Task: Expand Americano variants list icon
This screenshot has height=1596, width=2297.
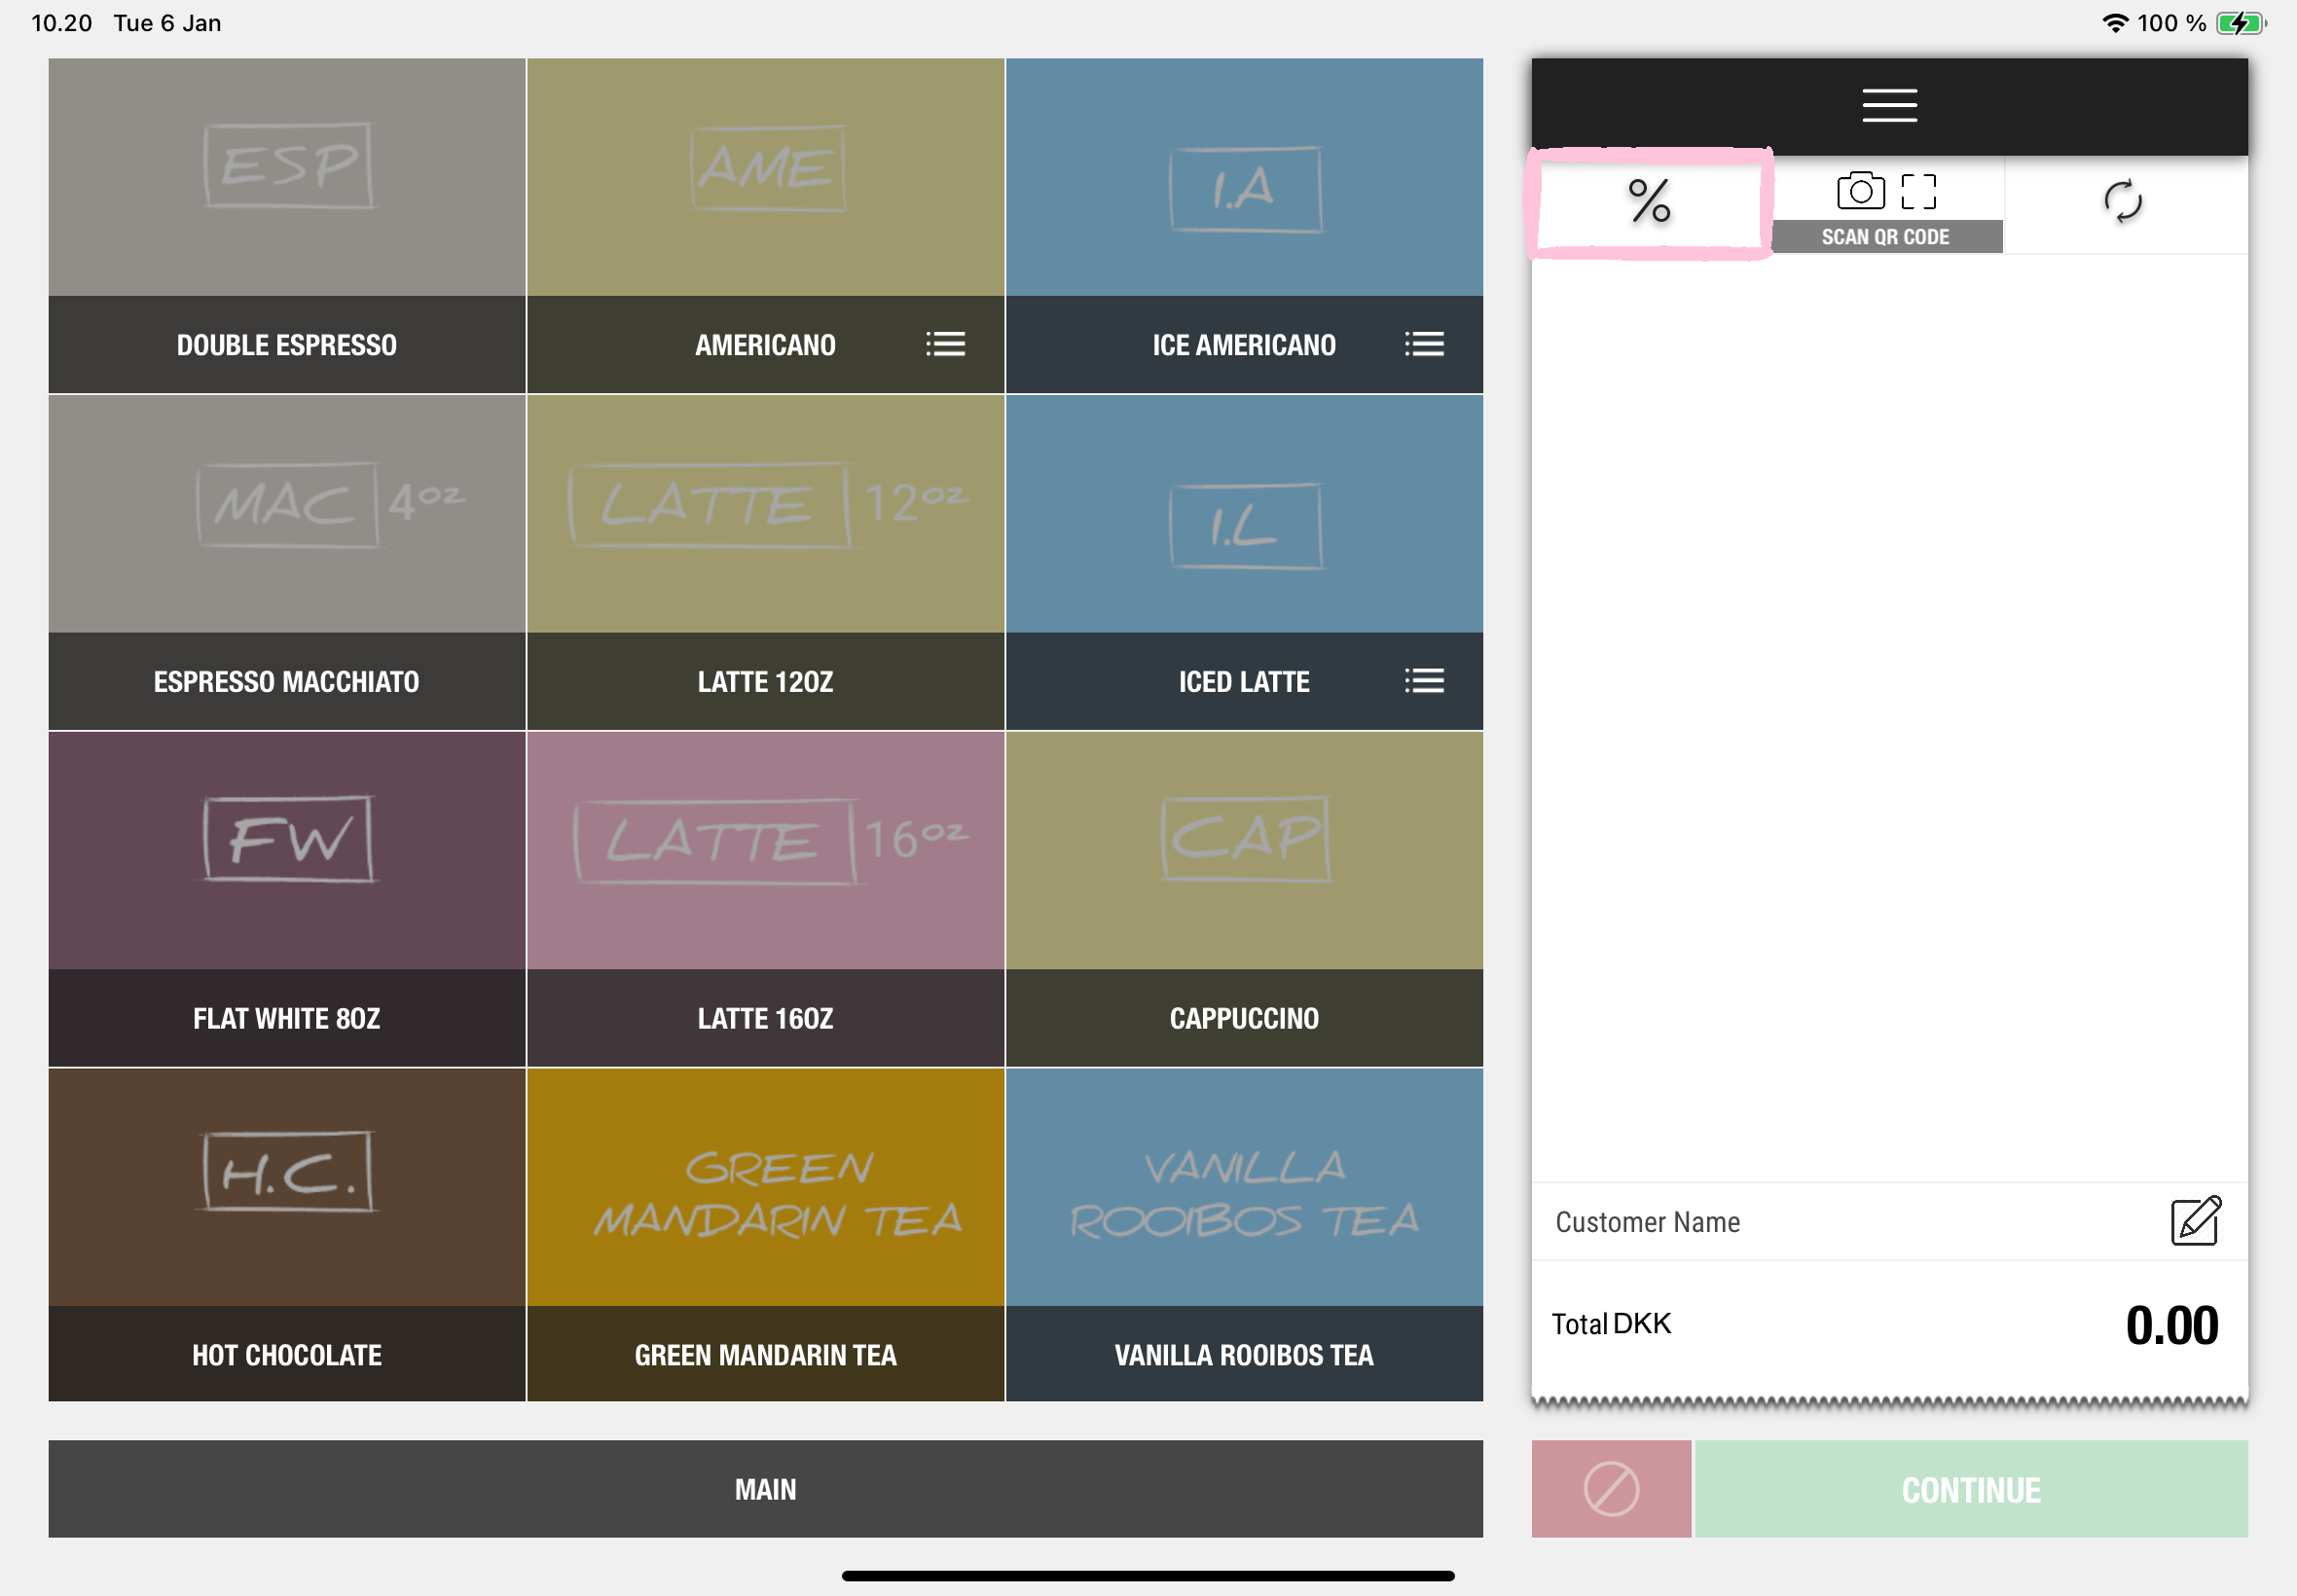Action: click(x=944, y=344)
